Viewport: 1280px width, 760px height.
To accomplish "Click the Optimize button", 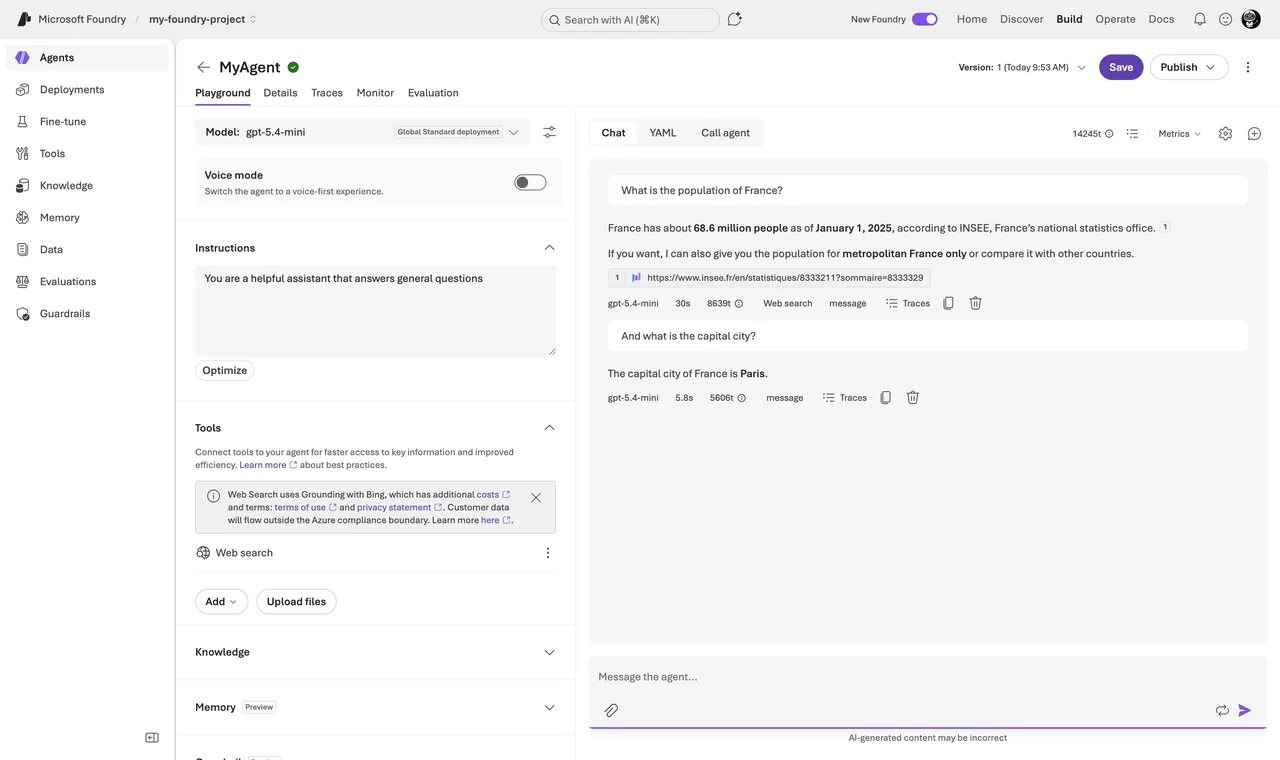I will pyautogui.click(x=225, y=370).
